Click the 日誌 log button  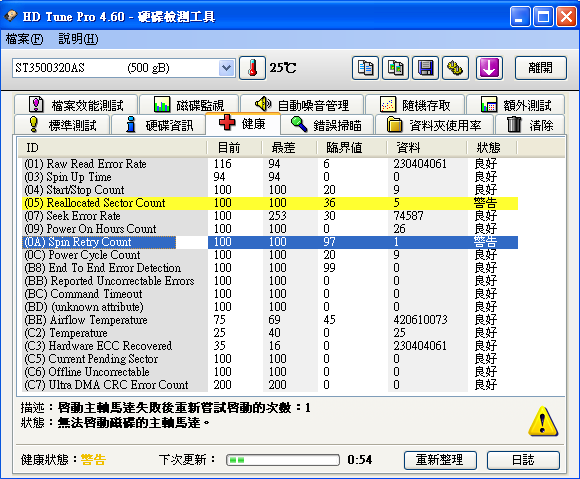point(523,460)
